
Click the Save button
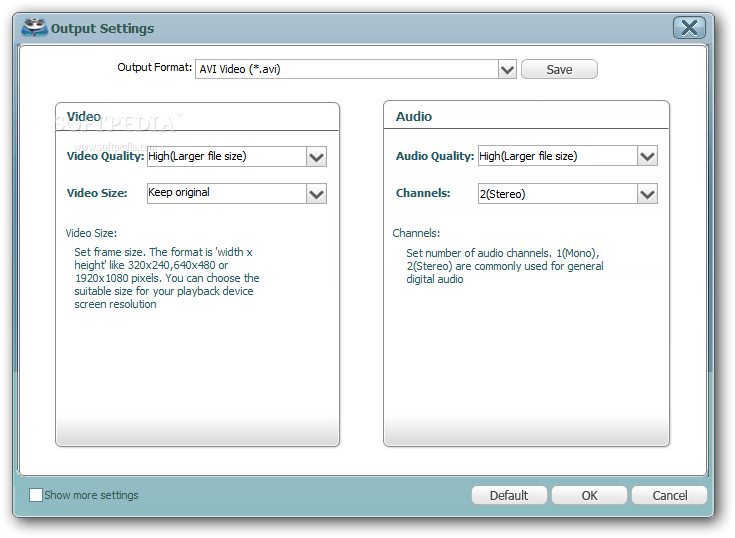(559, 69)
